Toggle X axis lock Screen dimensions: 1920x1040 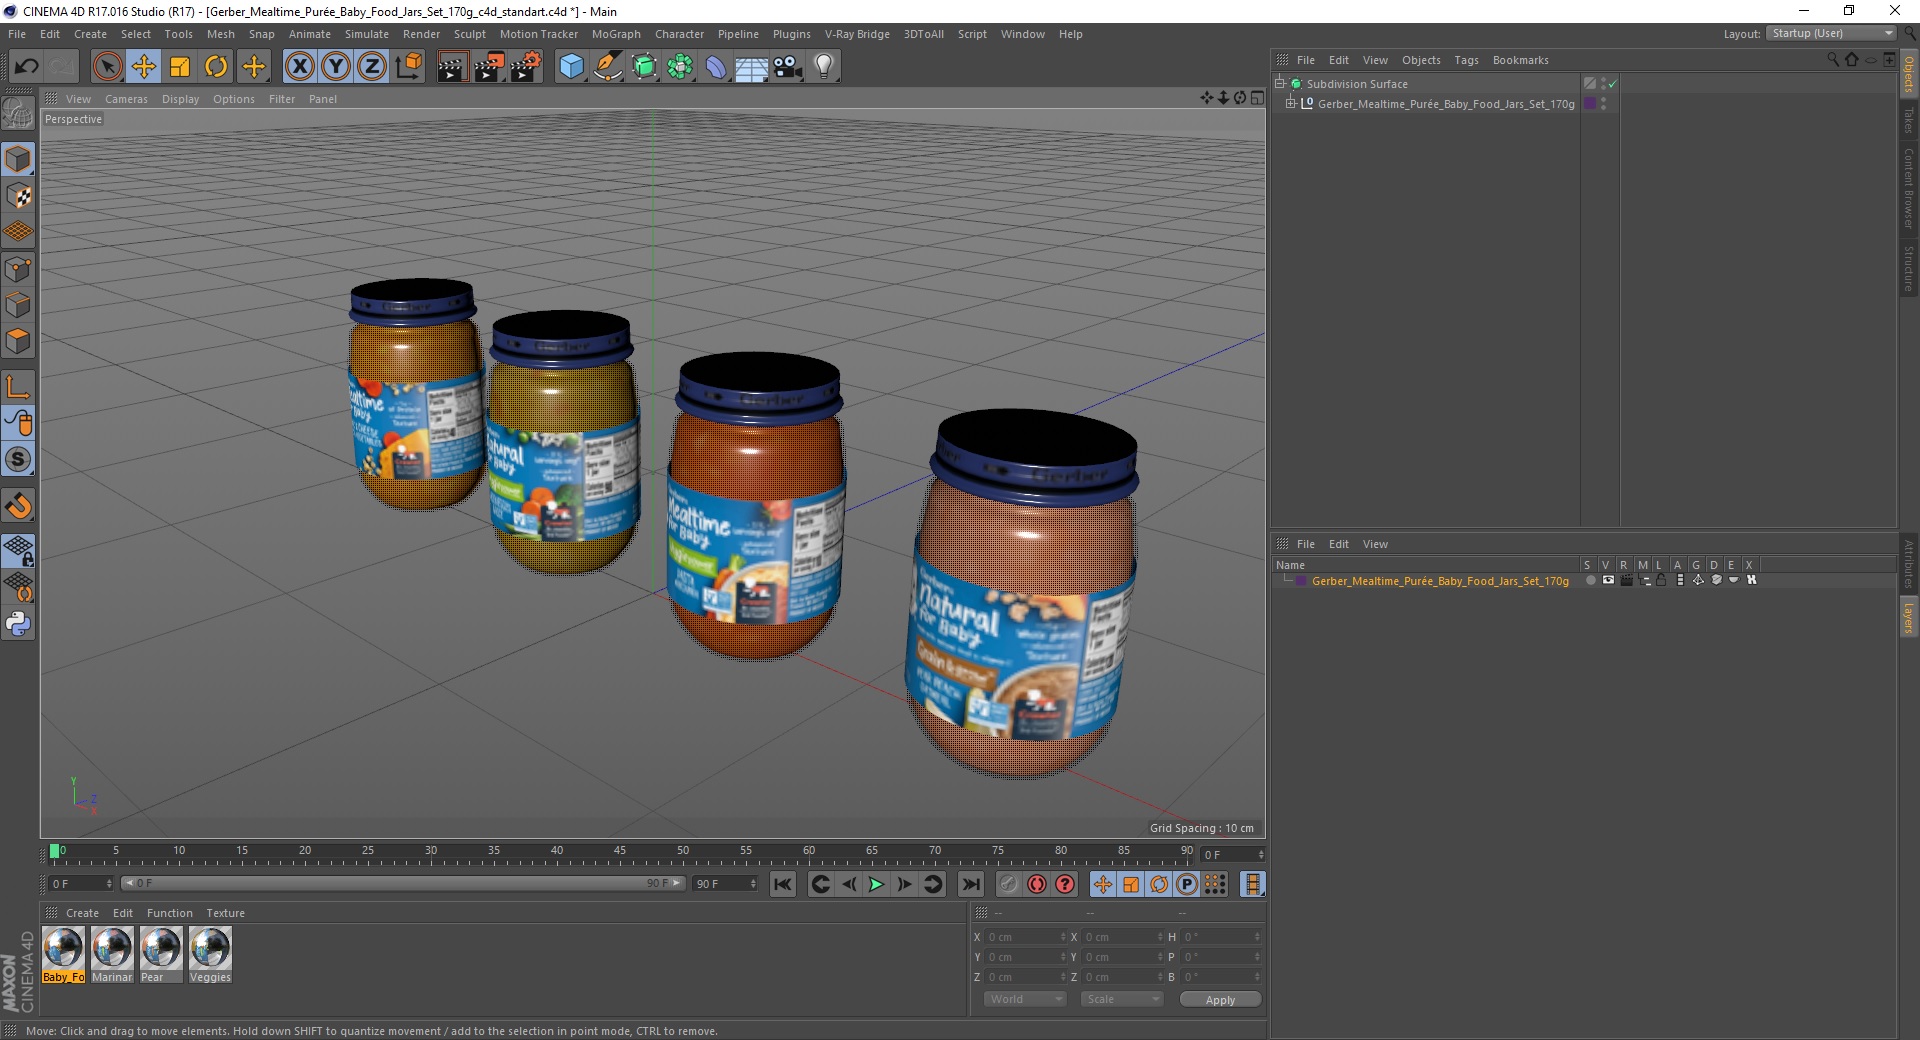coord(299,67)
